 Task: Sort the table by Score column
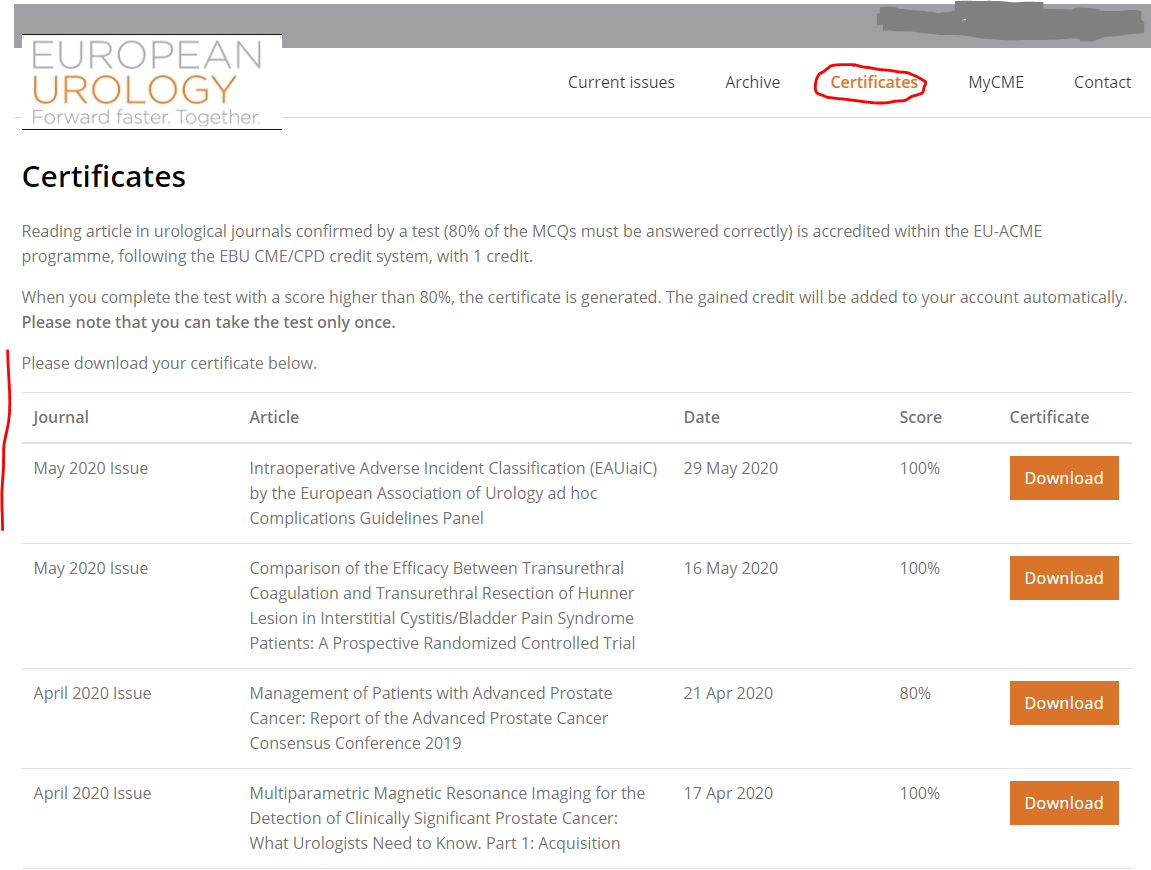pos(920,417)
